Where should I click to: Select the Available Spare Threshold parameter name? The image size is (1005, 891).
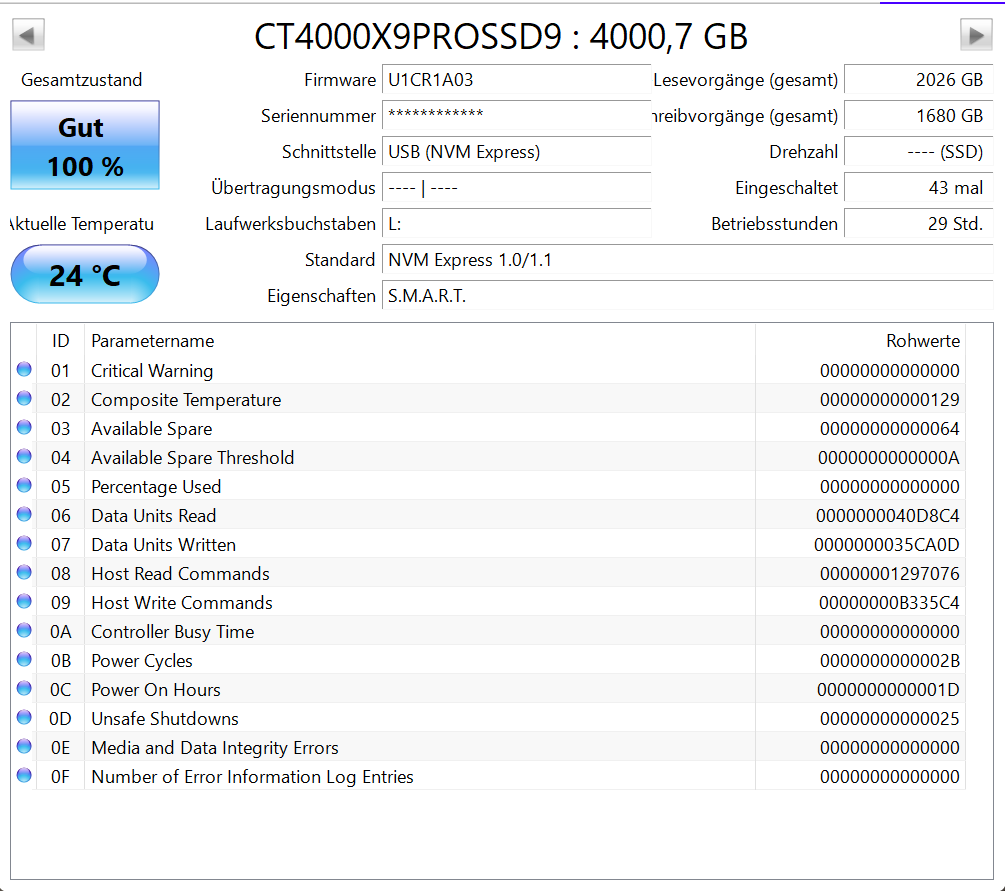click(x=192, y=458)
